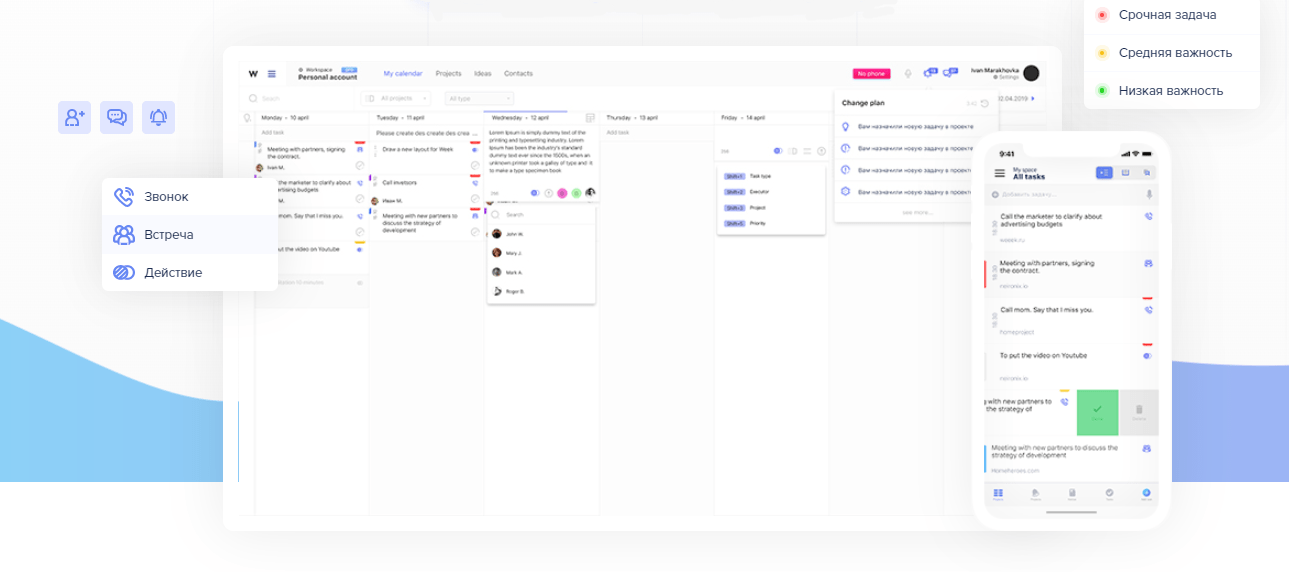Tap the phone hamburger menu icon
This screenshot has height=572, width=1289.
point(999,173)
